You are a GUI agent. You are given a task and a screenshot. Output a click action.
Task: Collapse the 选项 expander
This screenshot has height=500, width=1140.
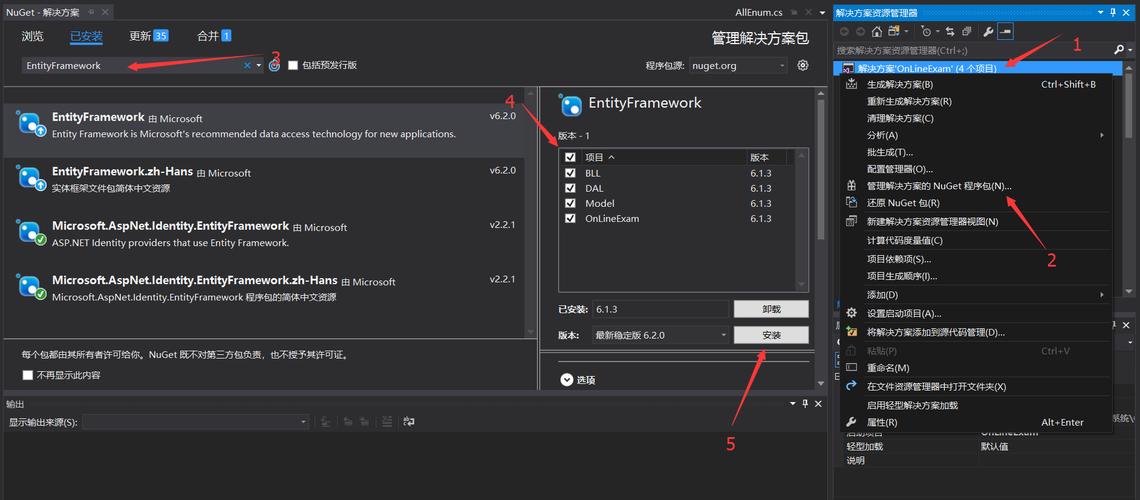tap(567, 379)
